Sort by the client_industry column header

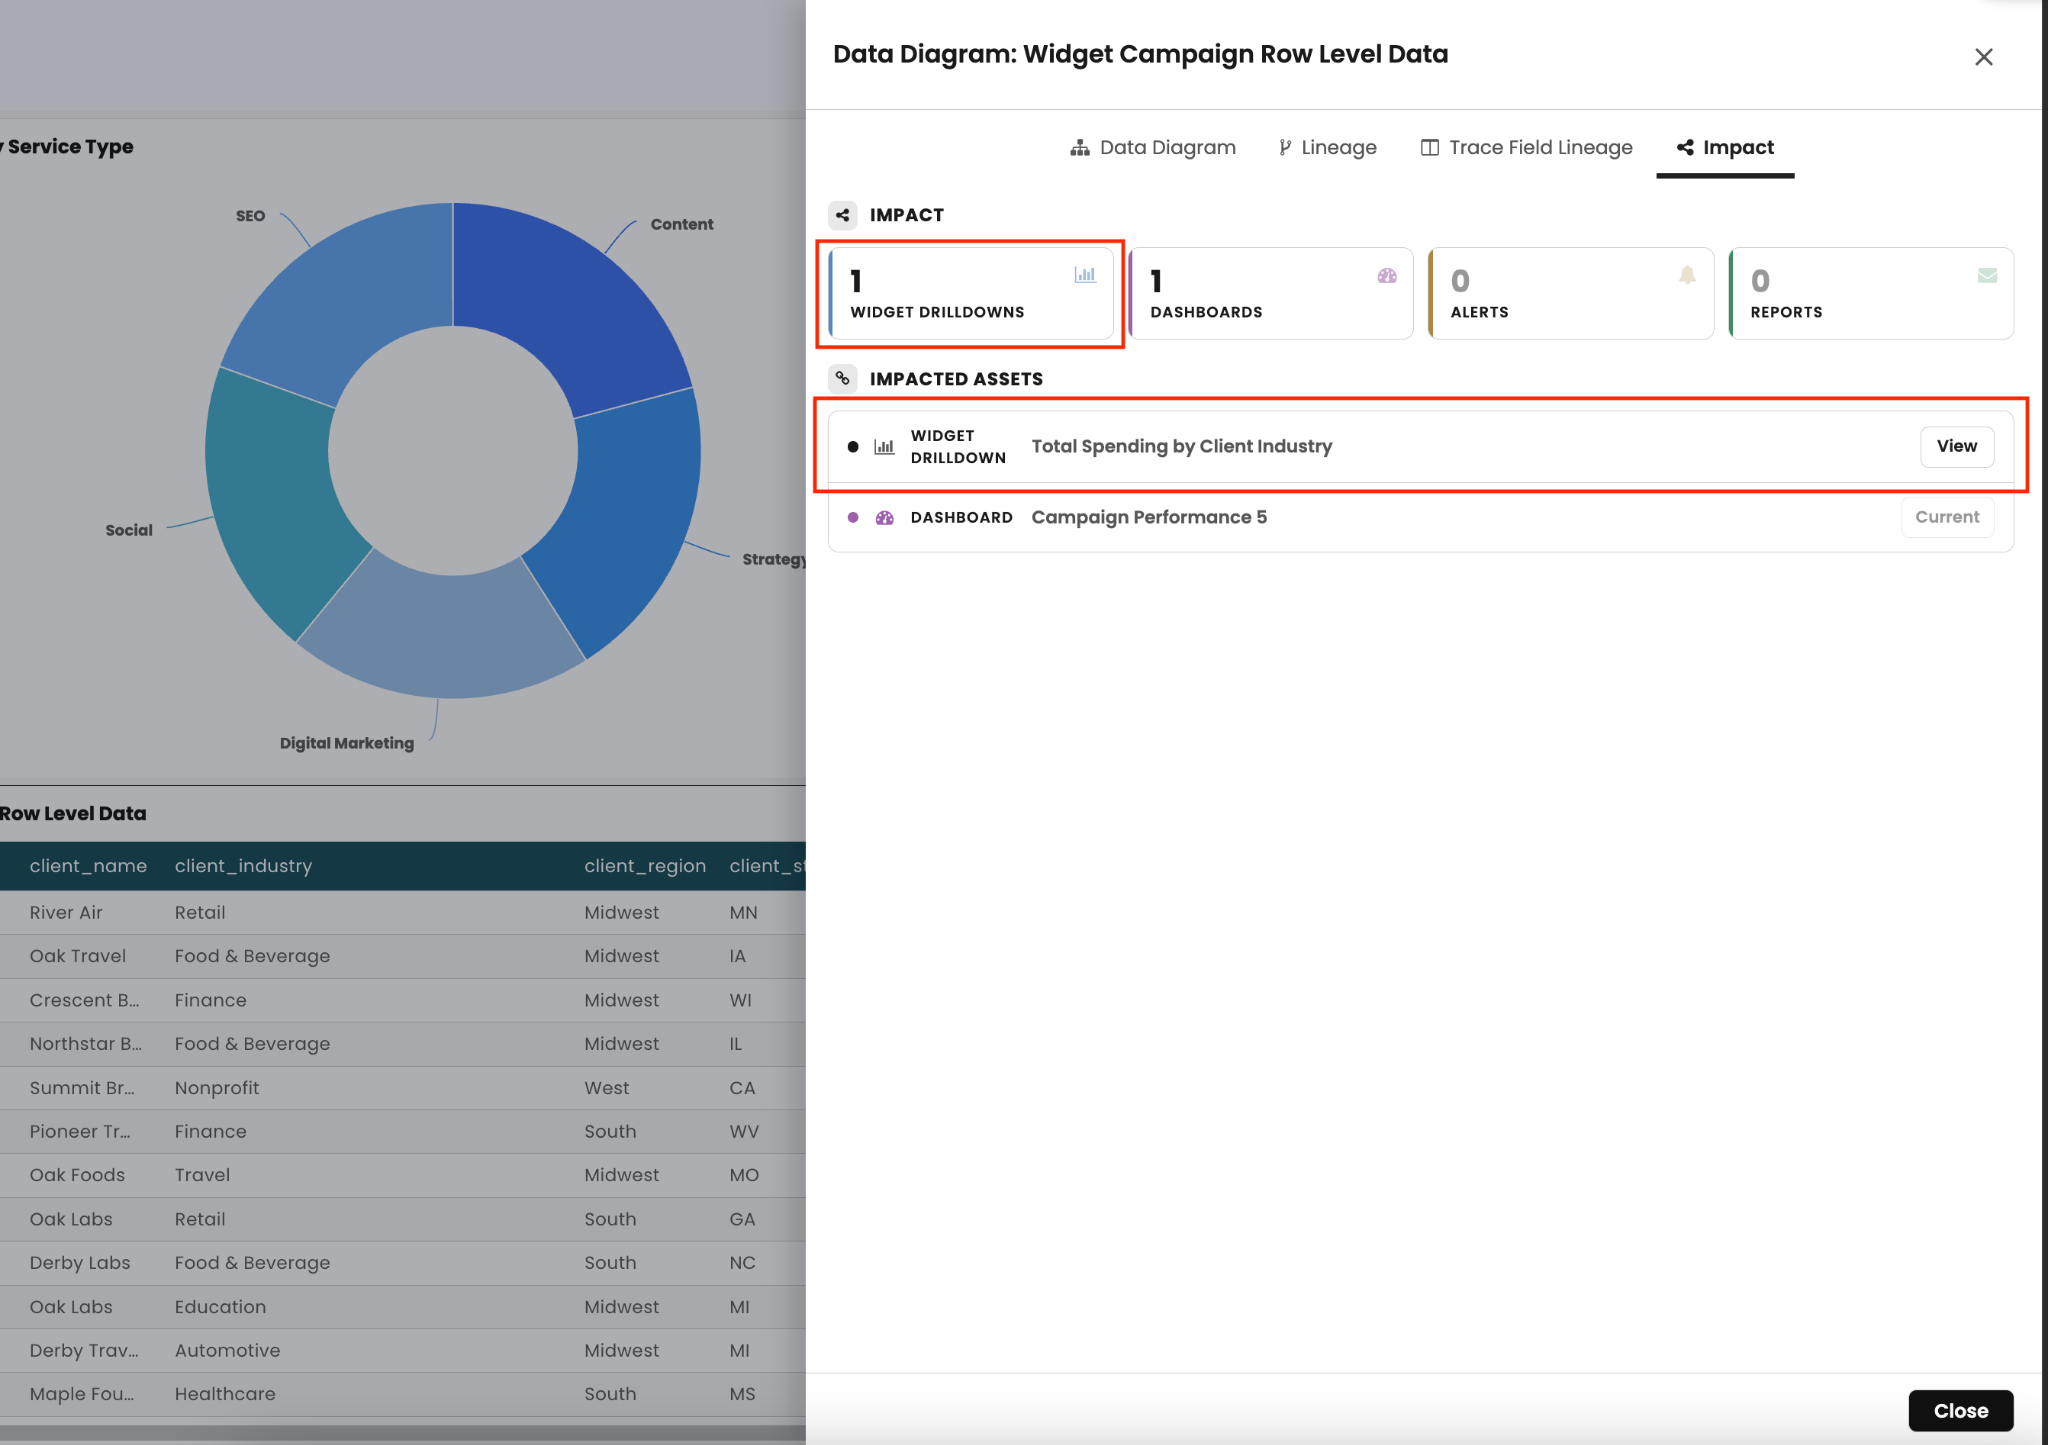(x=243, y=866)
